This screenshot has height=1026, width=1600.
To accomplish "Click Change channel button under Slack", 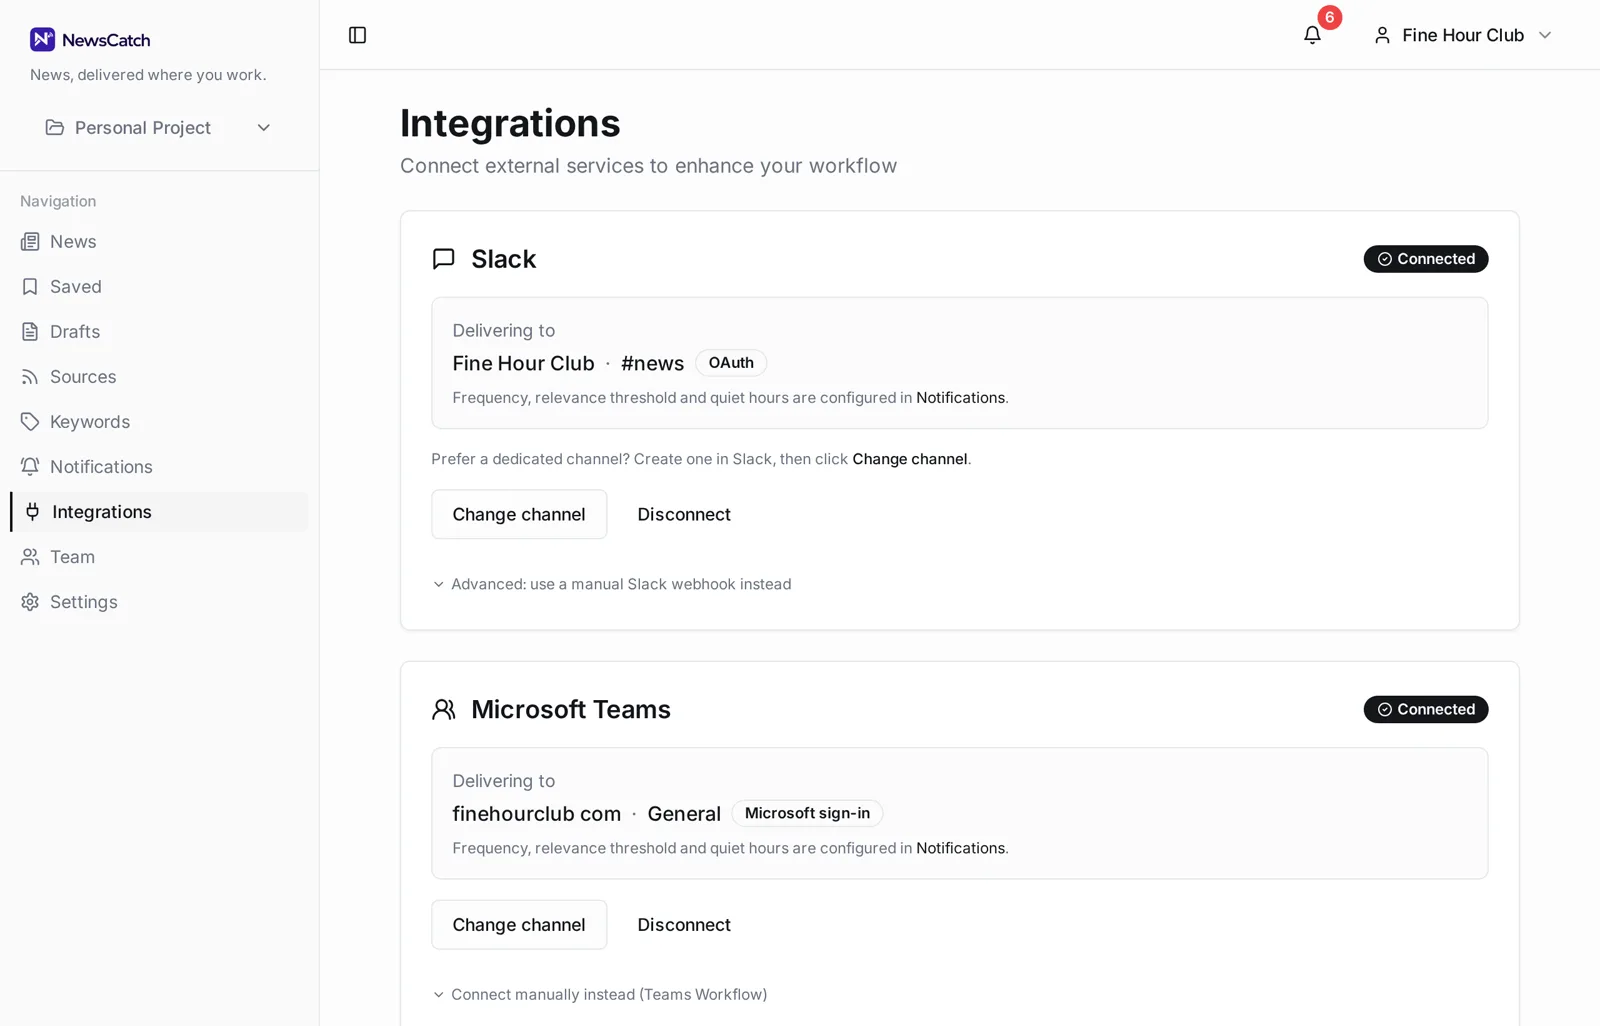I will click(x=519, y=514).
